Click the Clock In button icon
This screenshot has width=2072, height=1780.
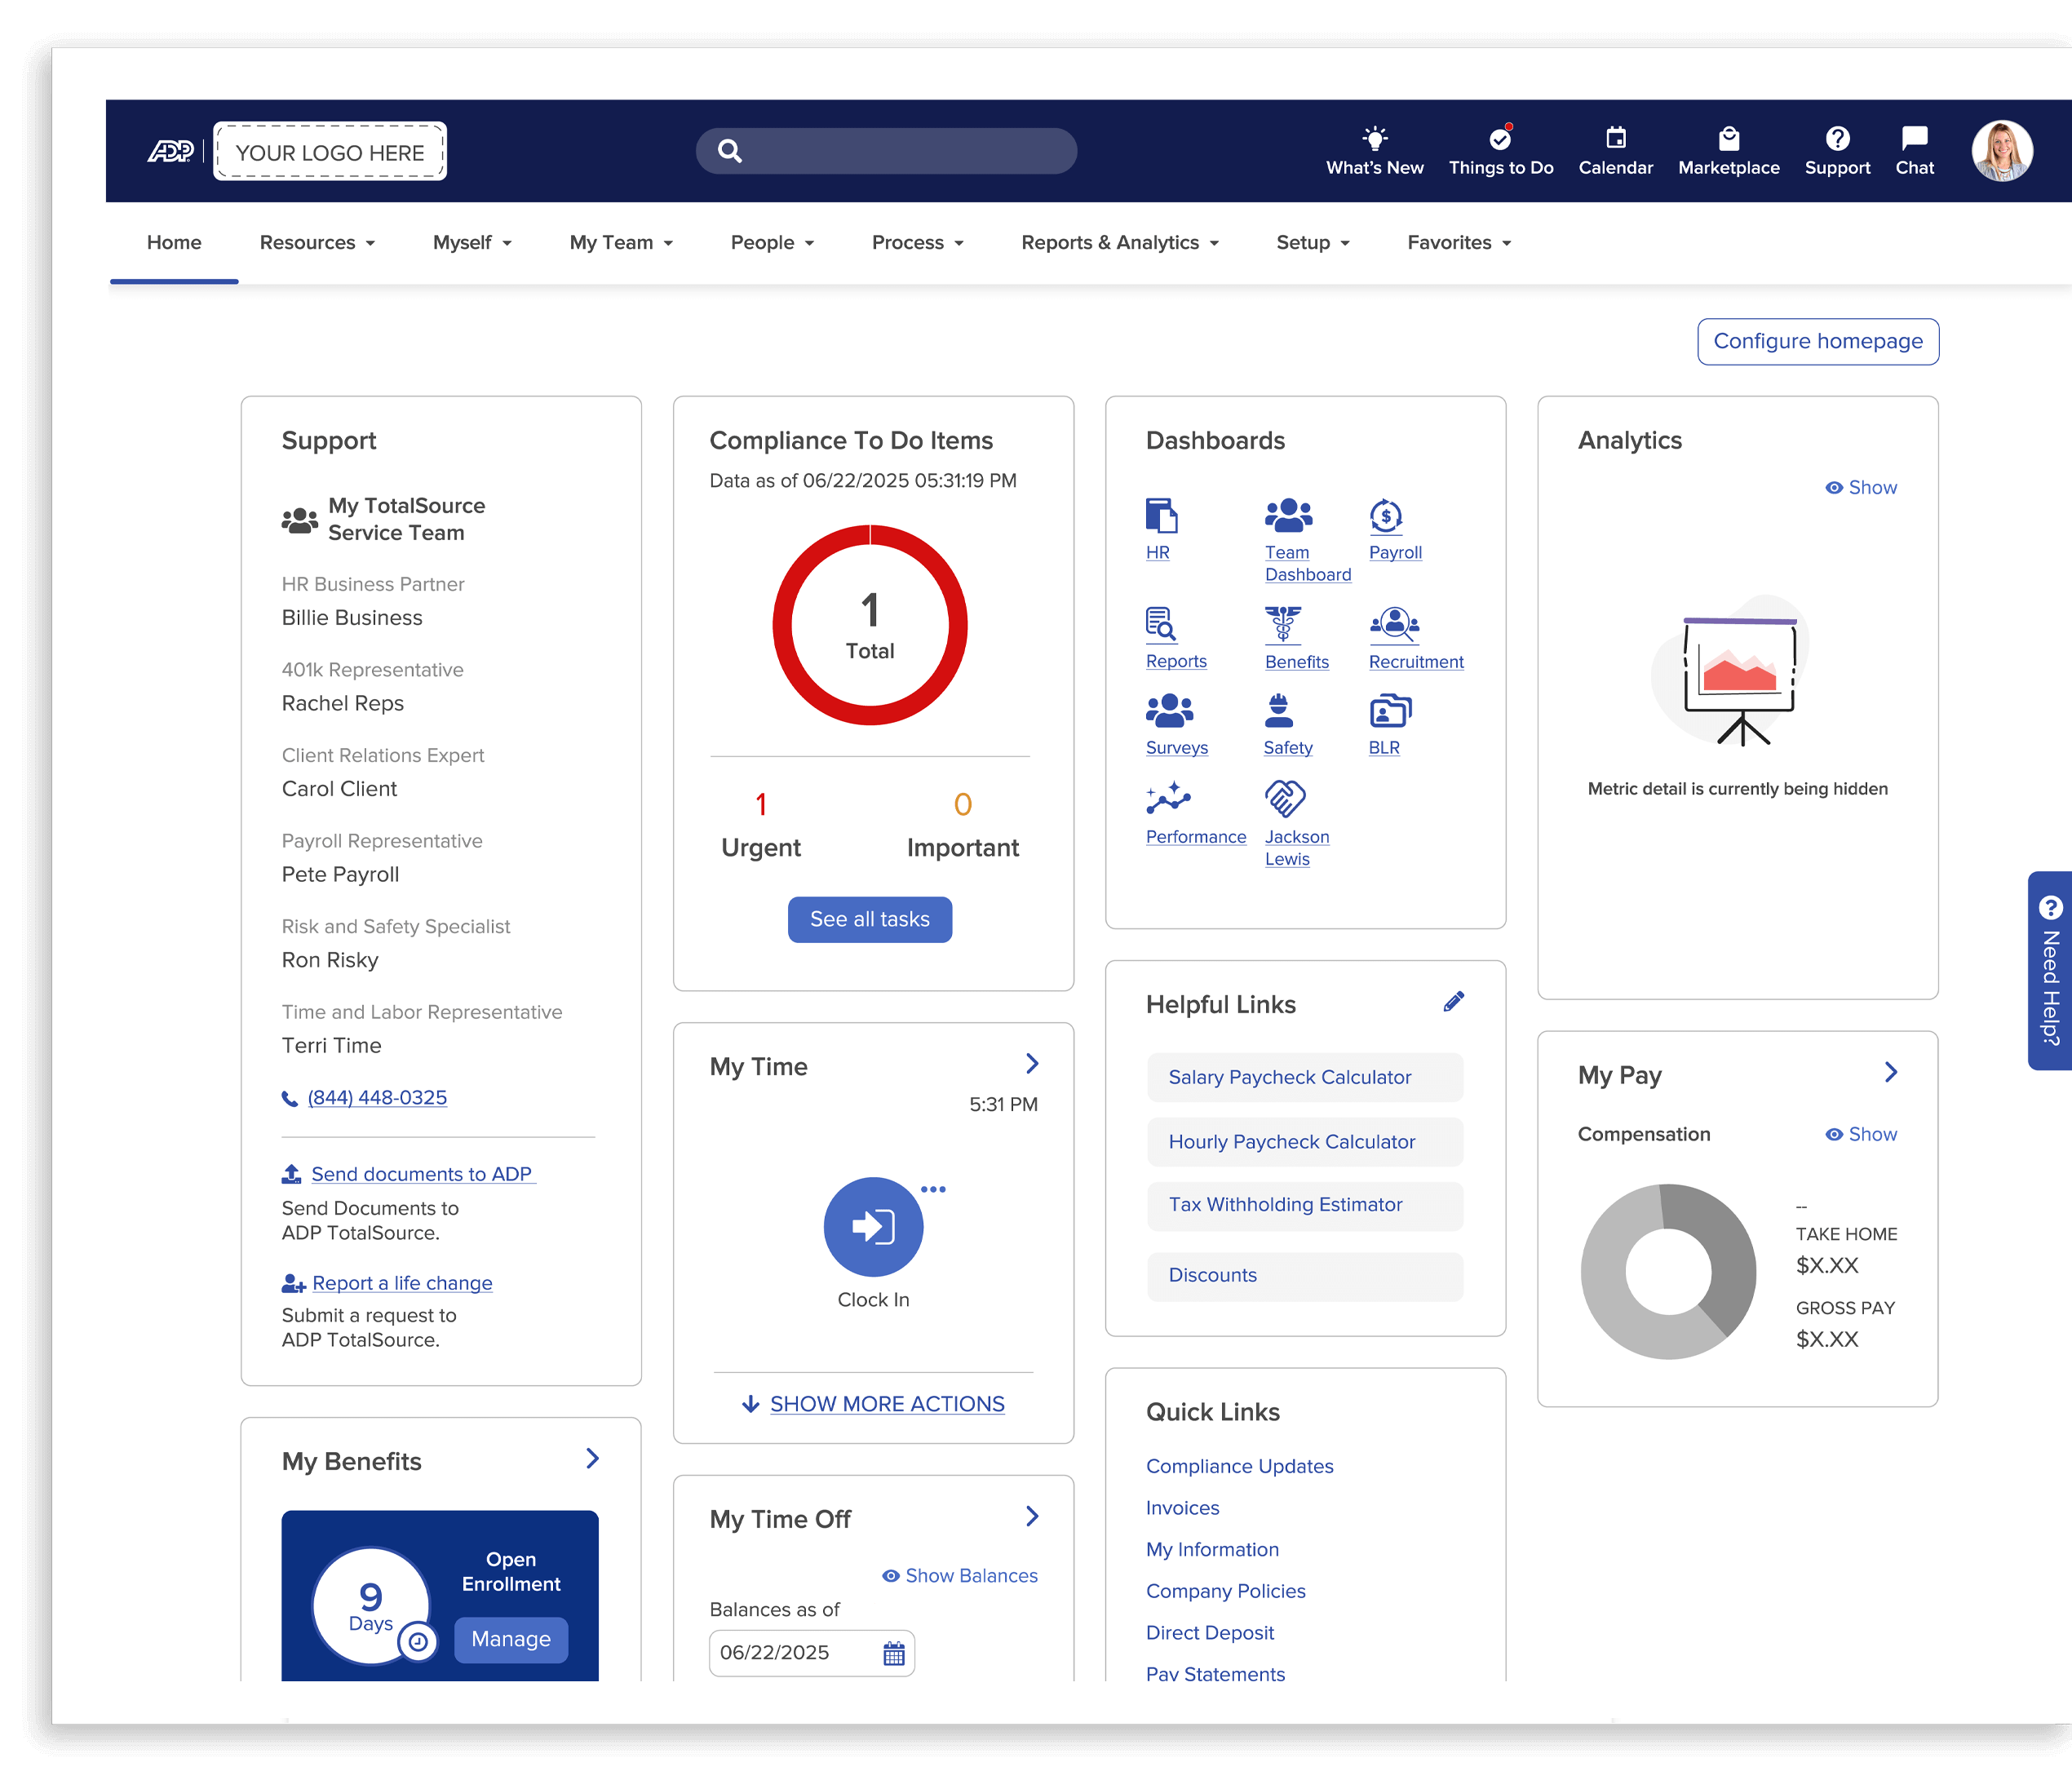click(872, 1226)
